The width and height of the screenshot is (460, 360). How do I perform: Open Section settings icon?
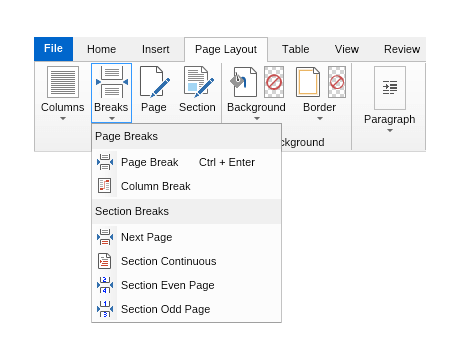coord(198,82)
